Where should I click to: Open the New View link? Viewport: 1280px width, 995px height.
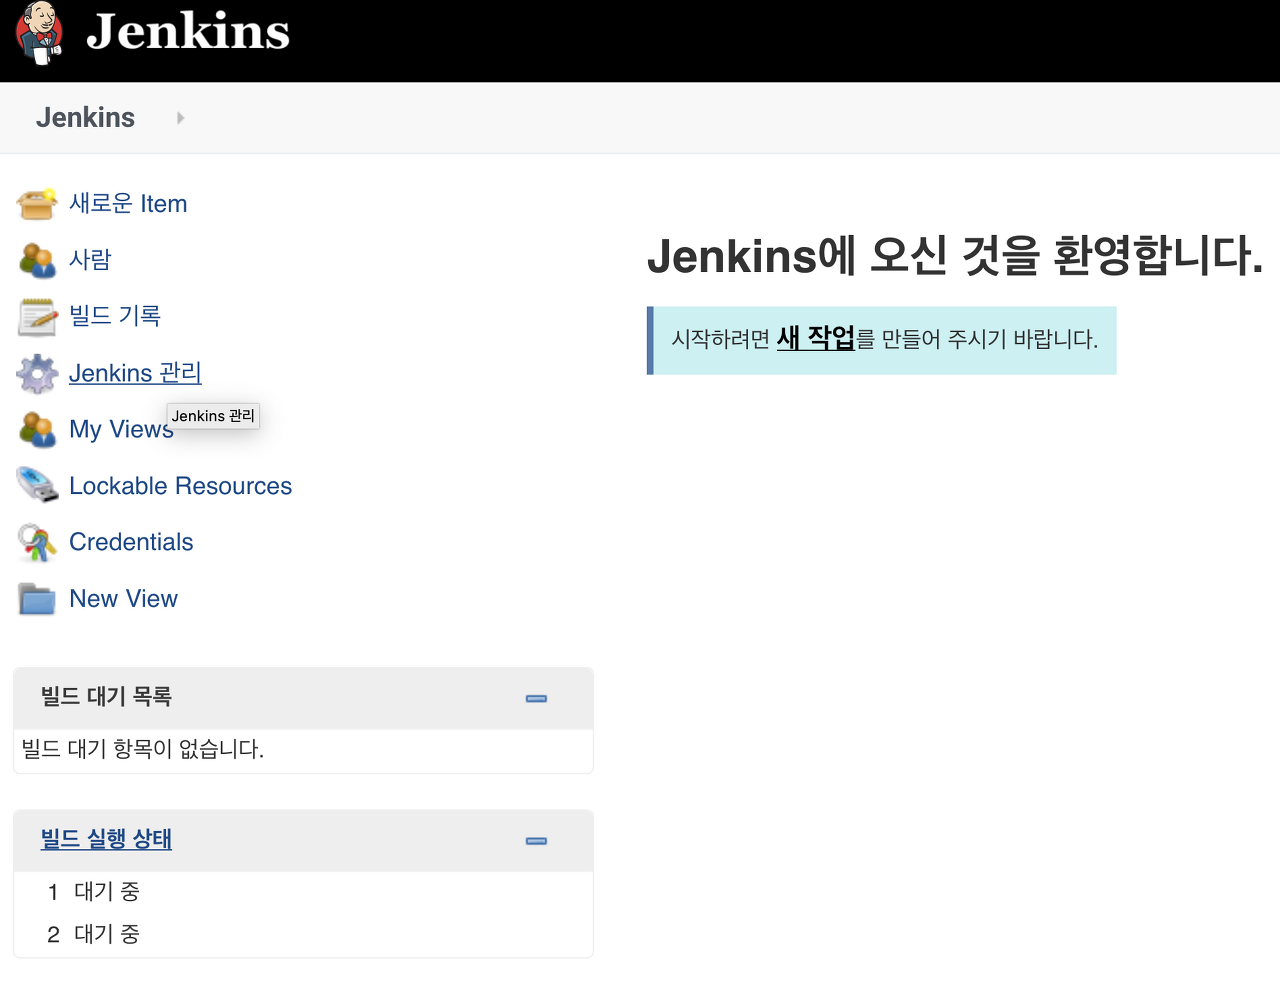[x=124, y=599]
